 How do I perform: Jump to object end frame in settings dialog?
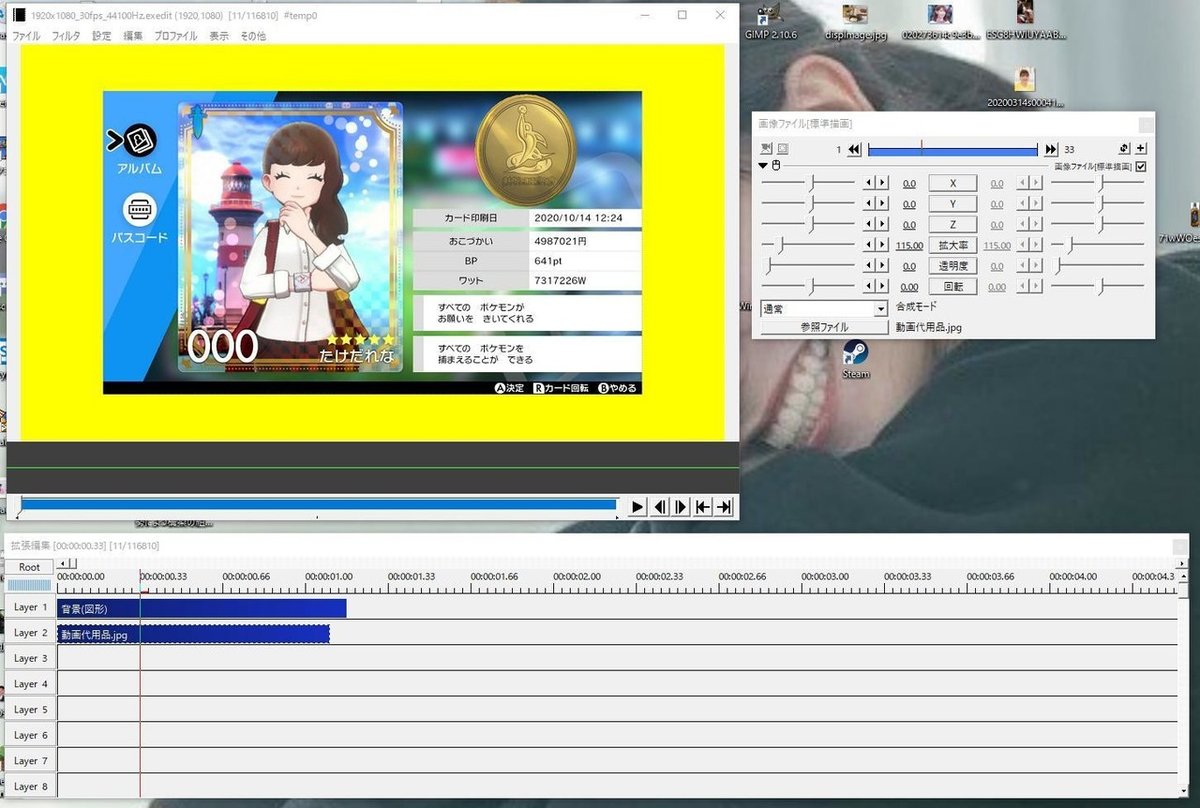1051,149
